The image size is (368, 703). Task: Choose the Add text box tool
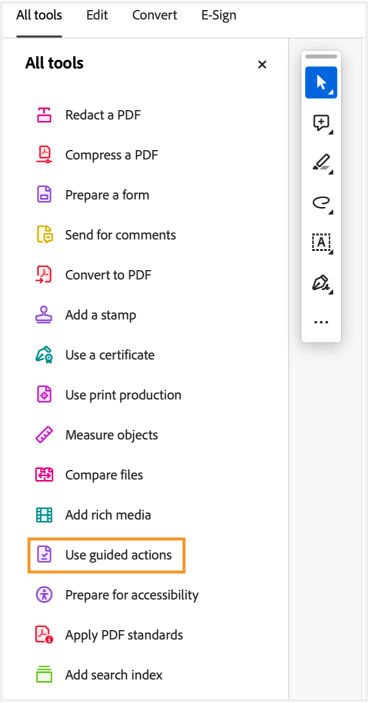[x=321, y=243]
